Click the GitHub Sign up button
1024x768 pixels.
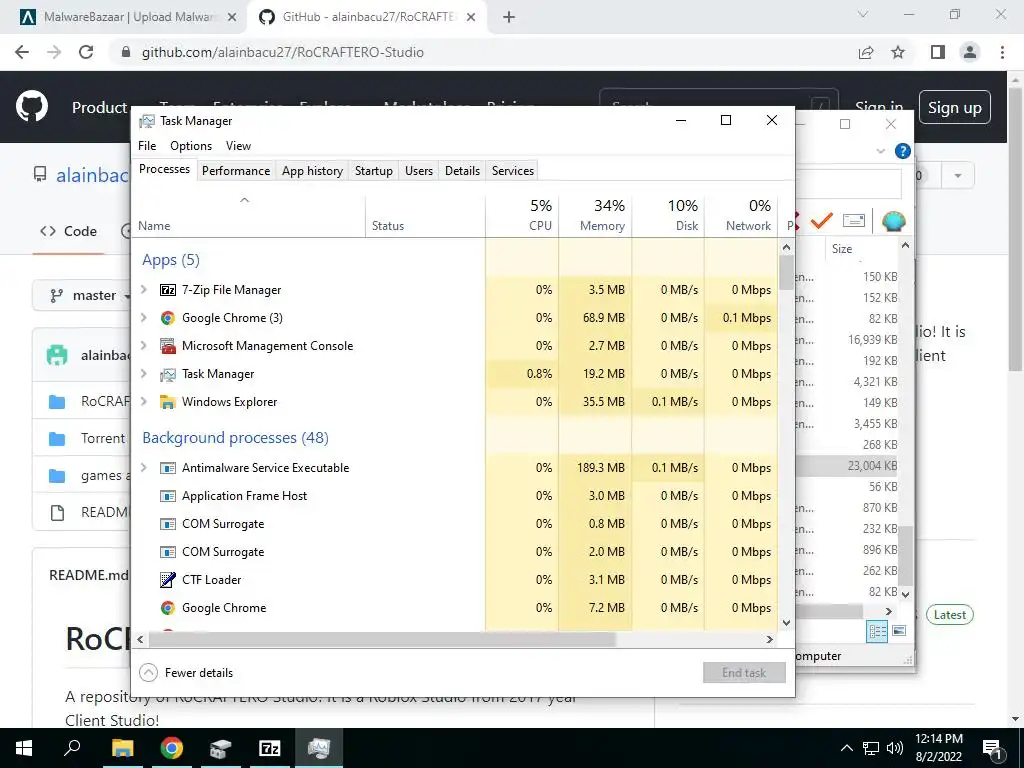click(x=954, y=107)
